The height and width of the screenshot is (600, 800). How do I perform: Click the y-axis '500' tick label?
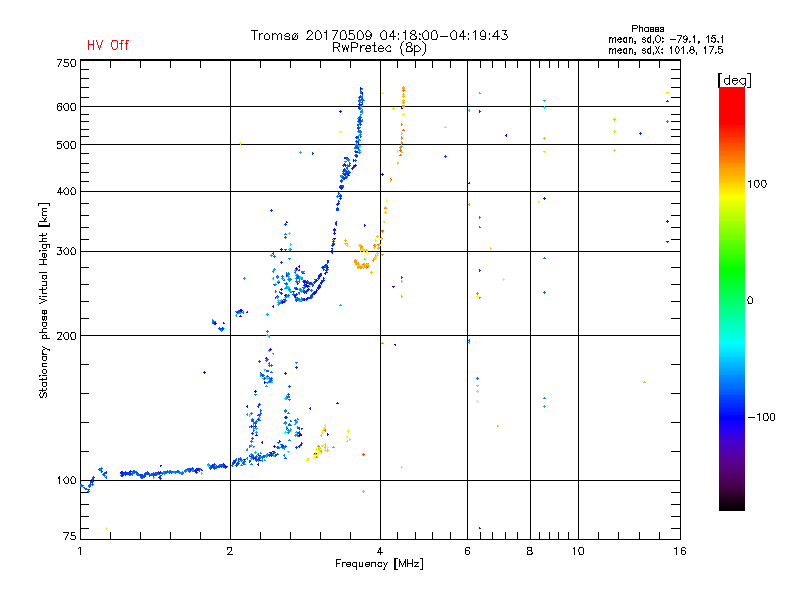(66, 145)
